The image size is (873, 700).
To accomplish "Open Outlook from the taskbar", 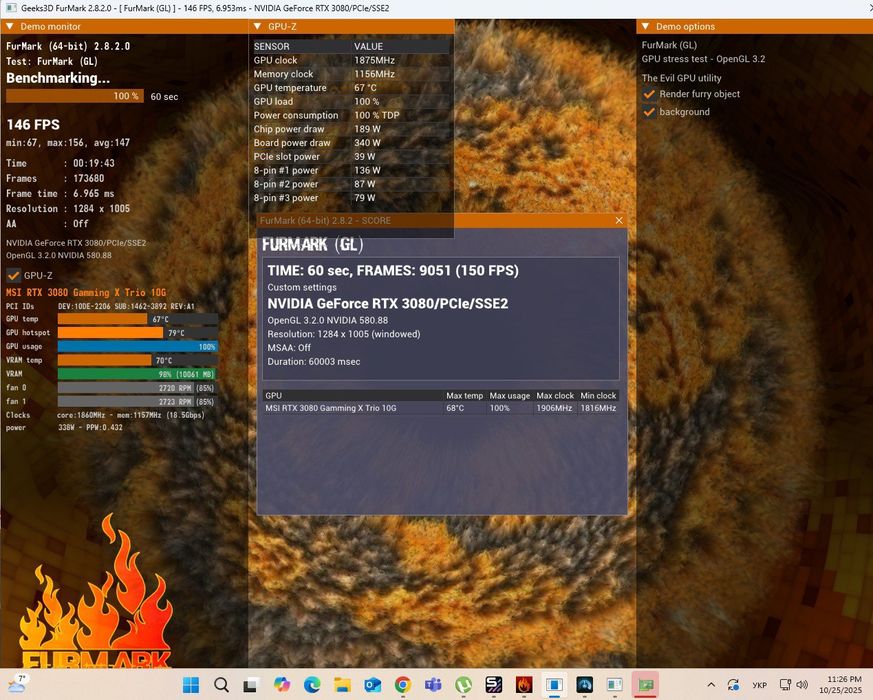I will [x=372, y=684].
